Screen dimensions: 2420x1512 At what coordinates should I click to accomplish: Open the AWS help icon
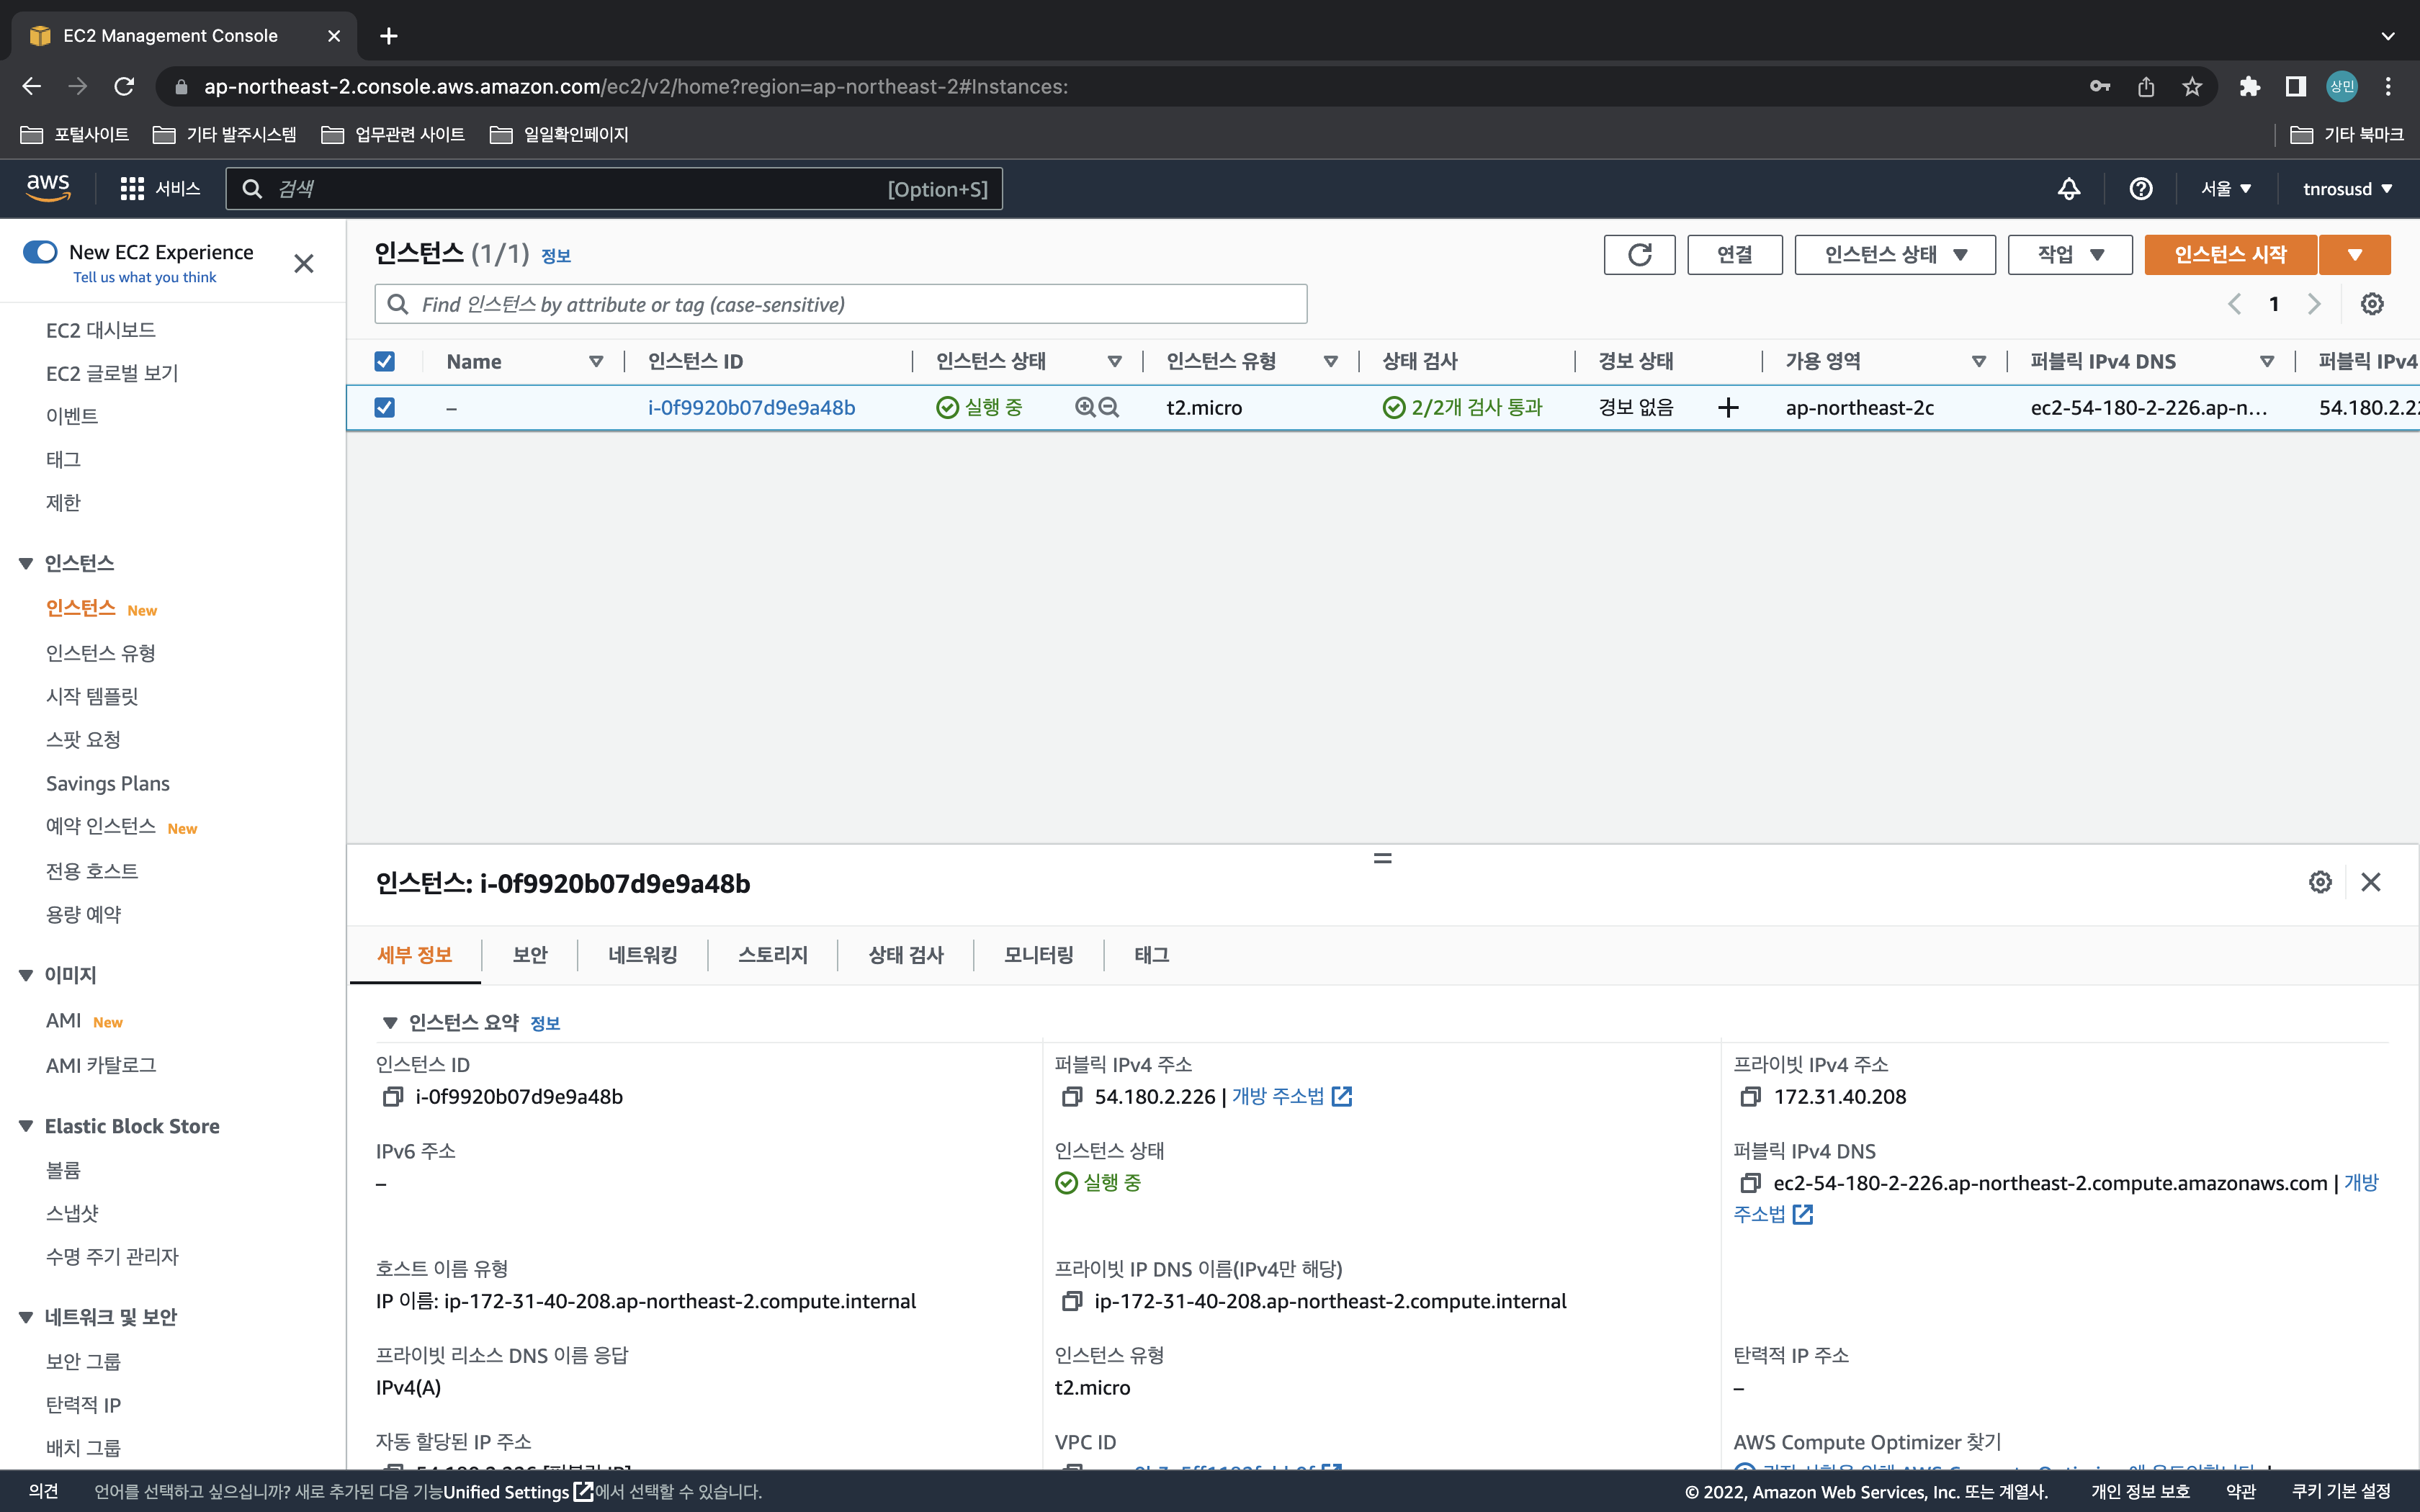click(2141, 189)
